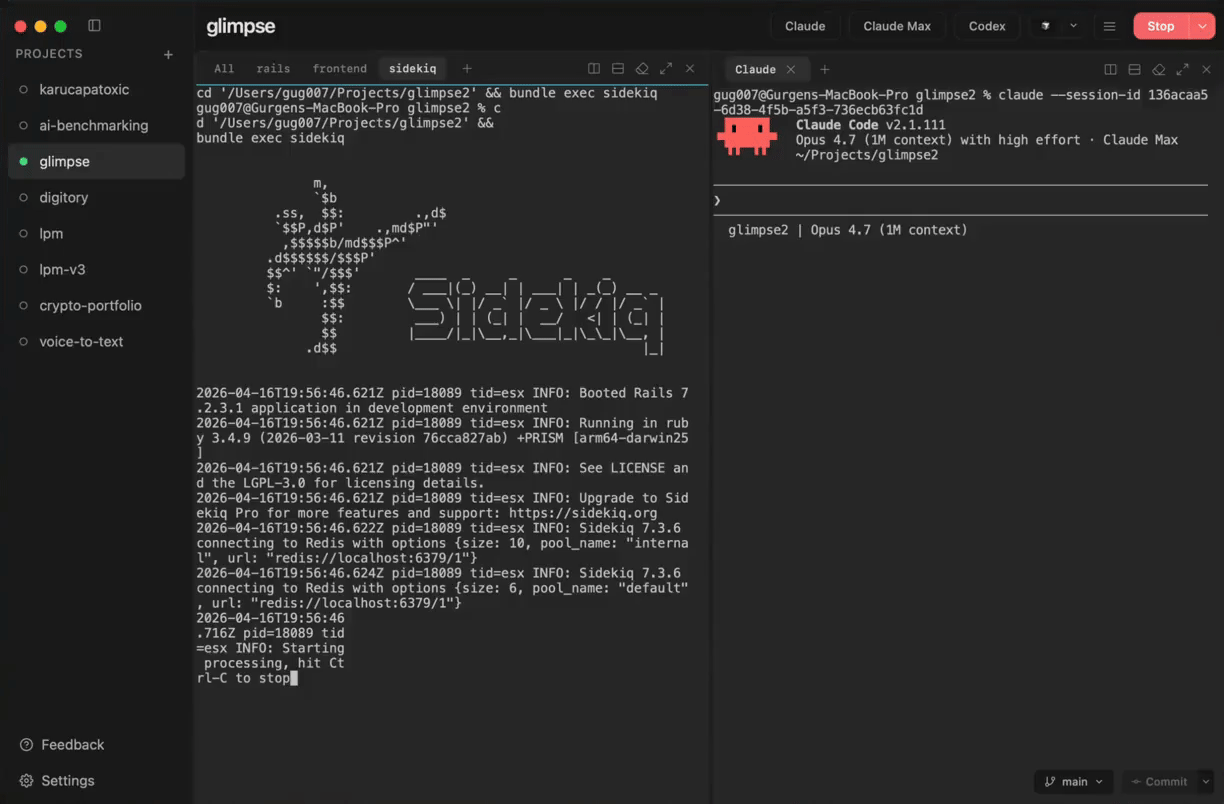Switch to the All terminal tab
This screenshot has width=1224, height=804.
click(x=224, y=69)
